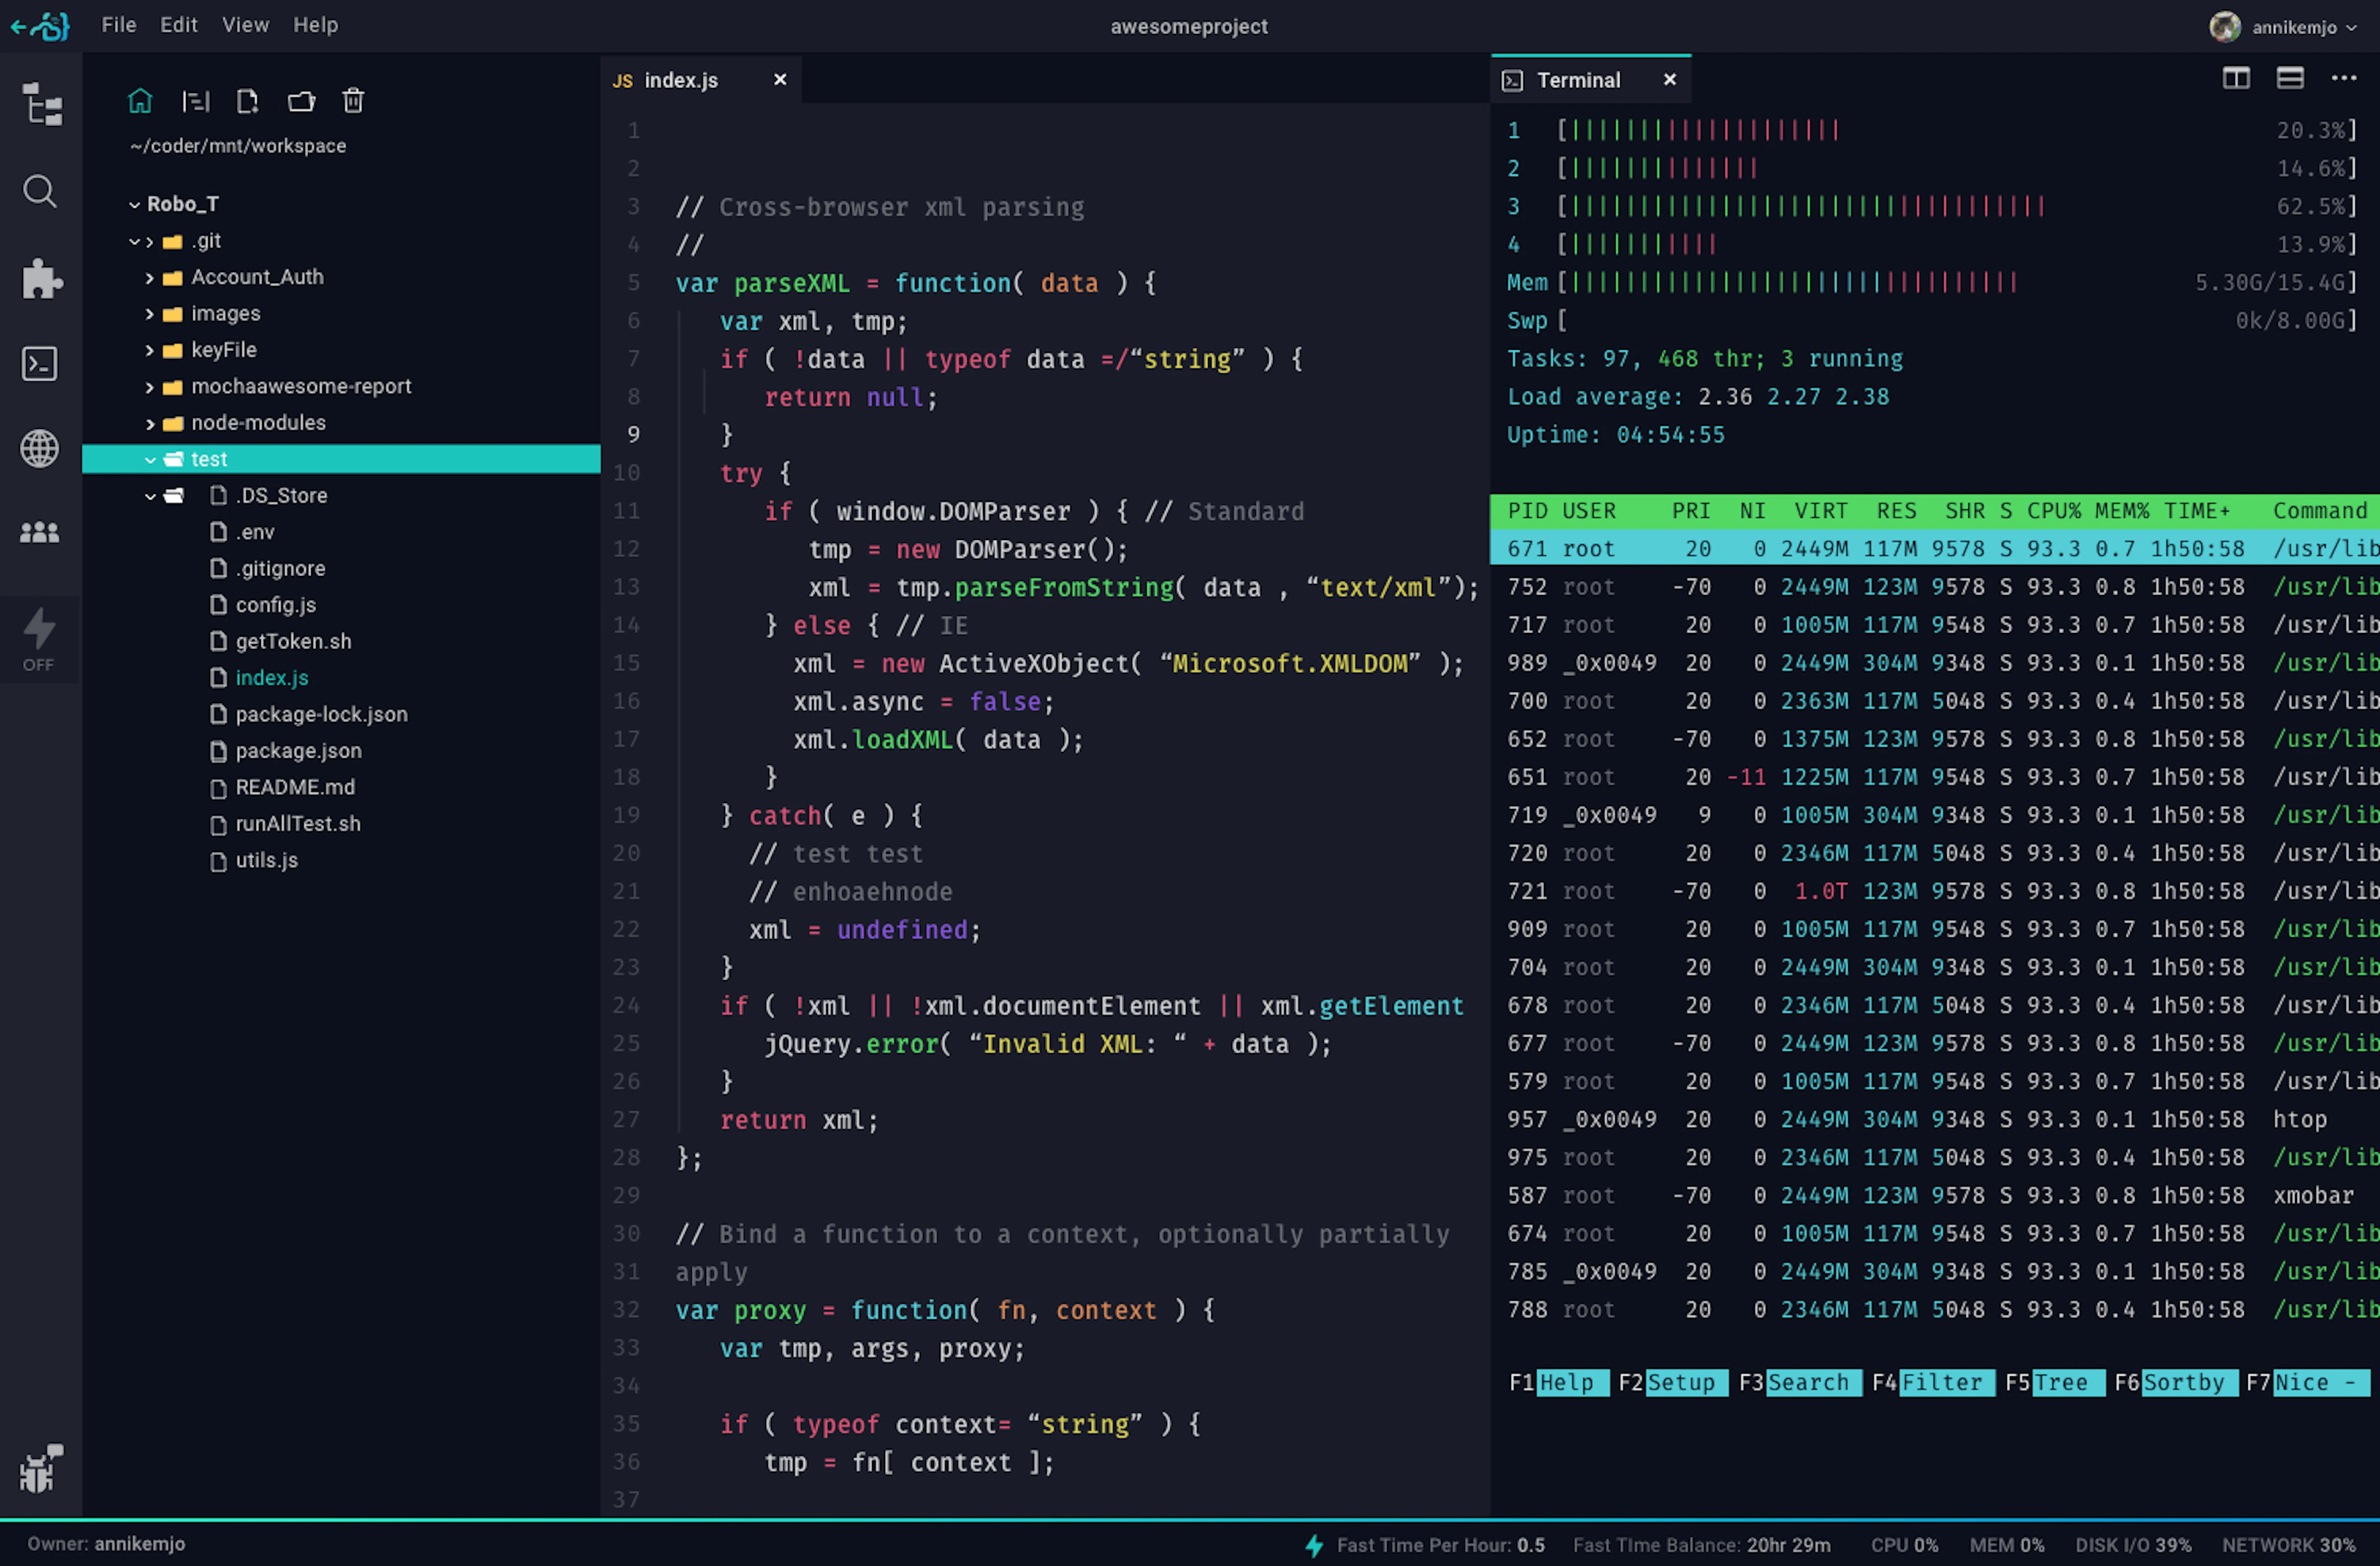Screen dimensions: 2380x1566
Task: Select the htop process row PID 957
Action: (x=1935, y=1119)
